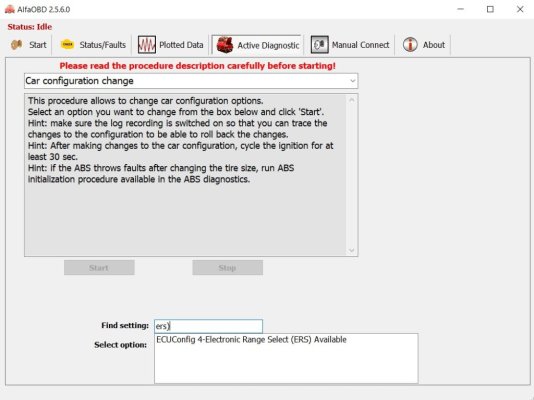Open the About tab
This screenshot has width=534, height=400.
[434, 45]
